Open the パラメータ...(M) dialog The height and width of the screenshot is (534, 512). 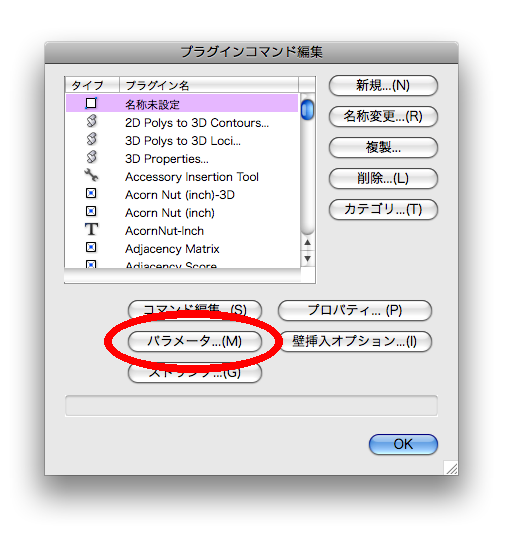(195, 341)
